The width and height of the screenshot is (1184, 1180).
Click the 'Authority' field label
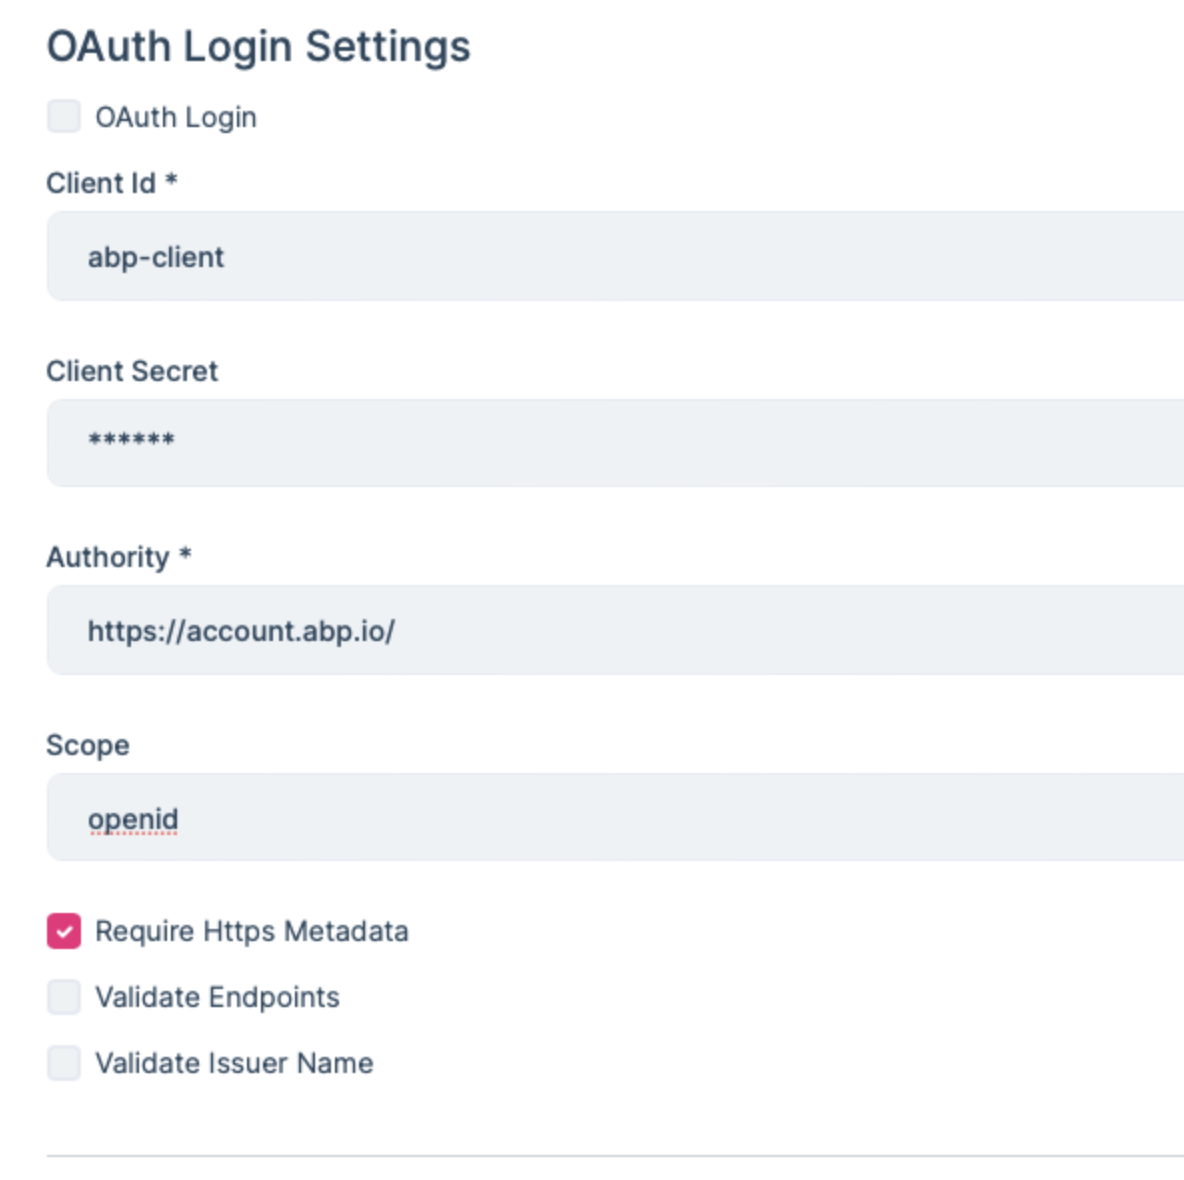[x=107, y=557]
